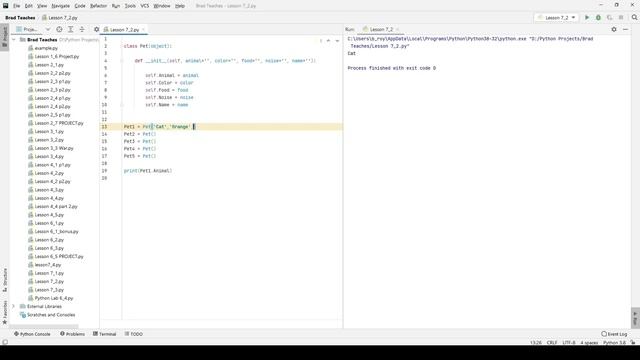Click Lesson 7_2.py breadcrumb in navigation bar

point(60,18)
